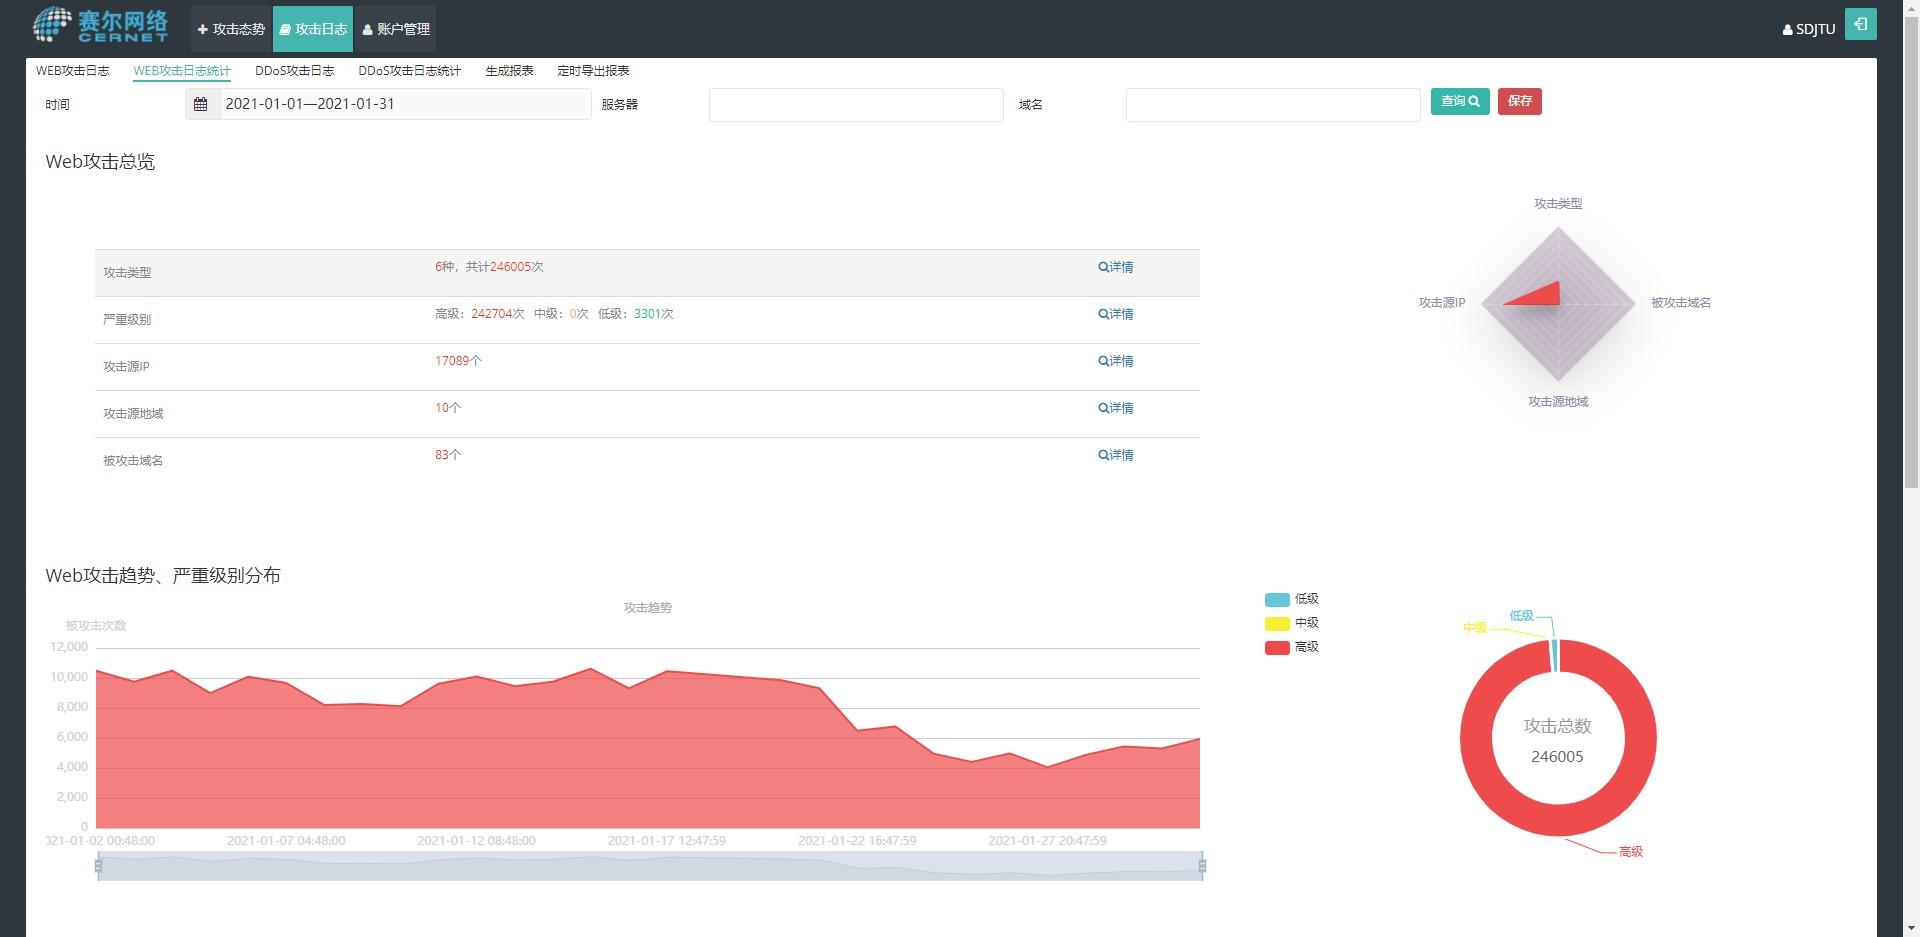Open the 详情 magnifier link for 攻击源IP

coord(1116,361)
